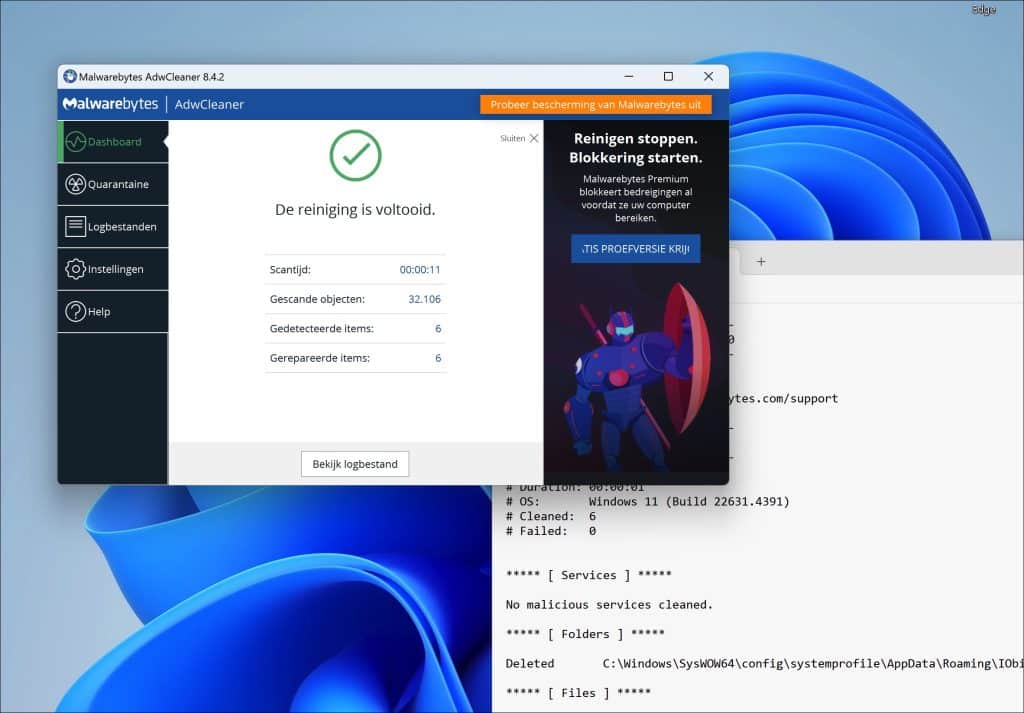Click the Scantijd value 00:00:11
1024x713 pixels.
coord(420,270)
